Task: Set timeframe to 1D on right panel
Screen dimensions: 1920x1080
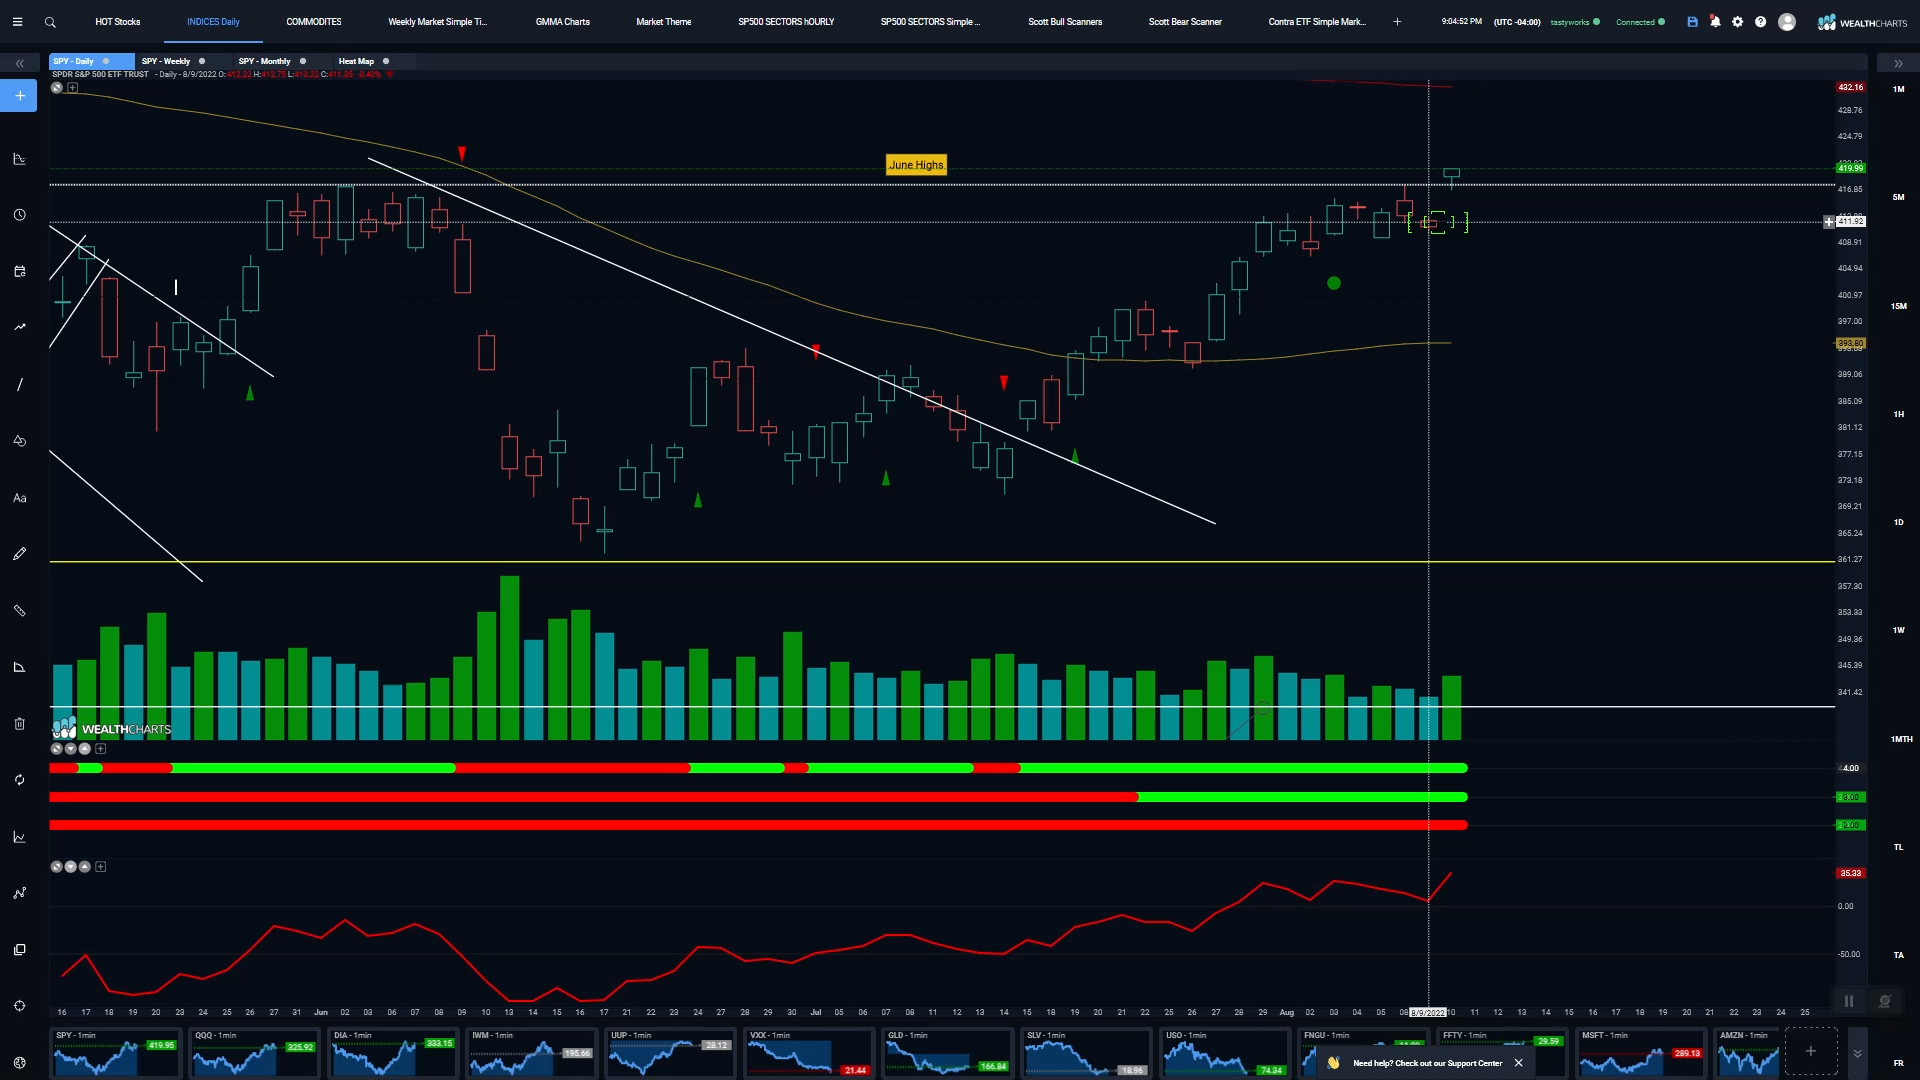Action: (x=1898, y=522)
